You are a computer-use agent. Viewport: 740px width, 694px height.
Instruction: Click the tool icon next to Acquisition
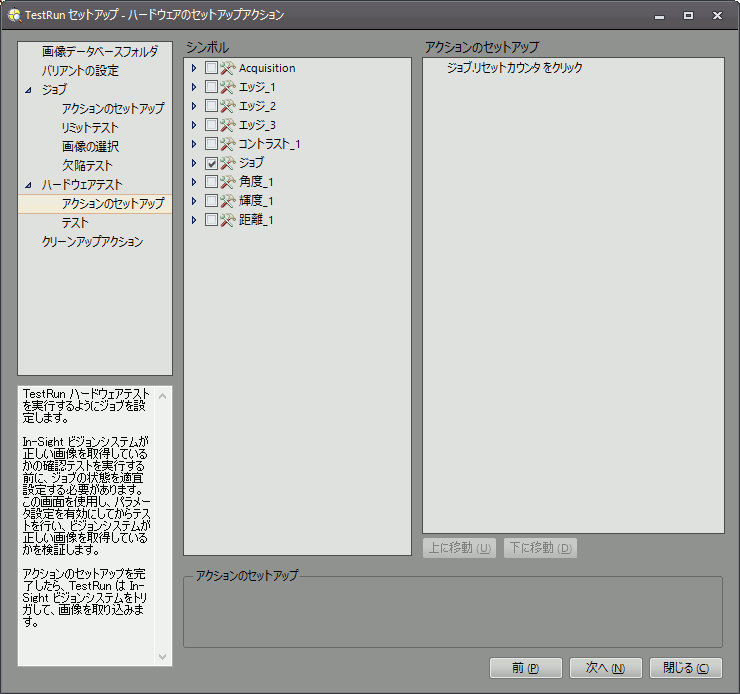pos(227,68)
